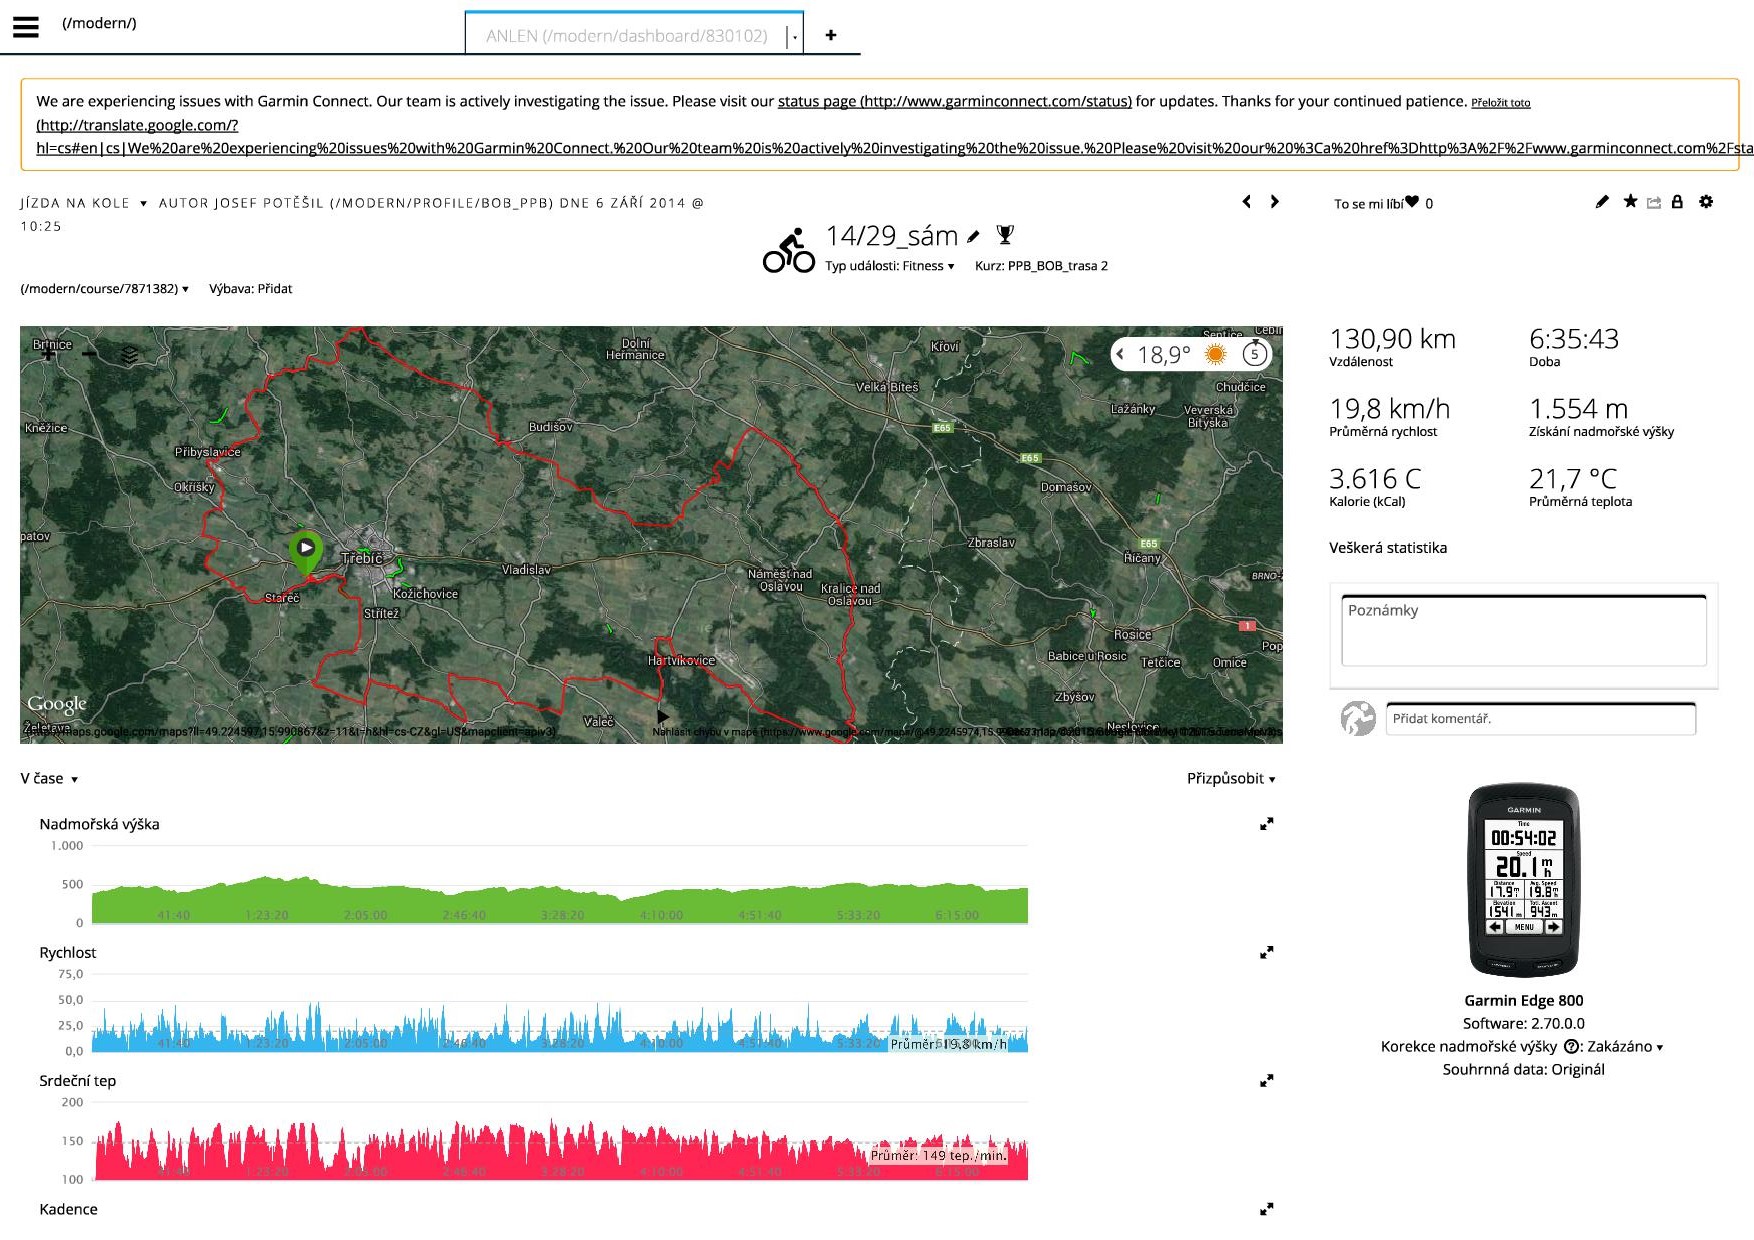Zoom in on the map
The height and width of the screenshot is (1240, 1754).
pyautogui.click(x=48, y=353)
